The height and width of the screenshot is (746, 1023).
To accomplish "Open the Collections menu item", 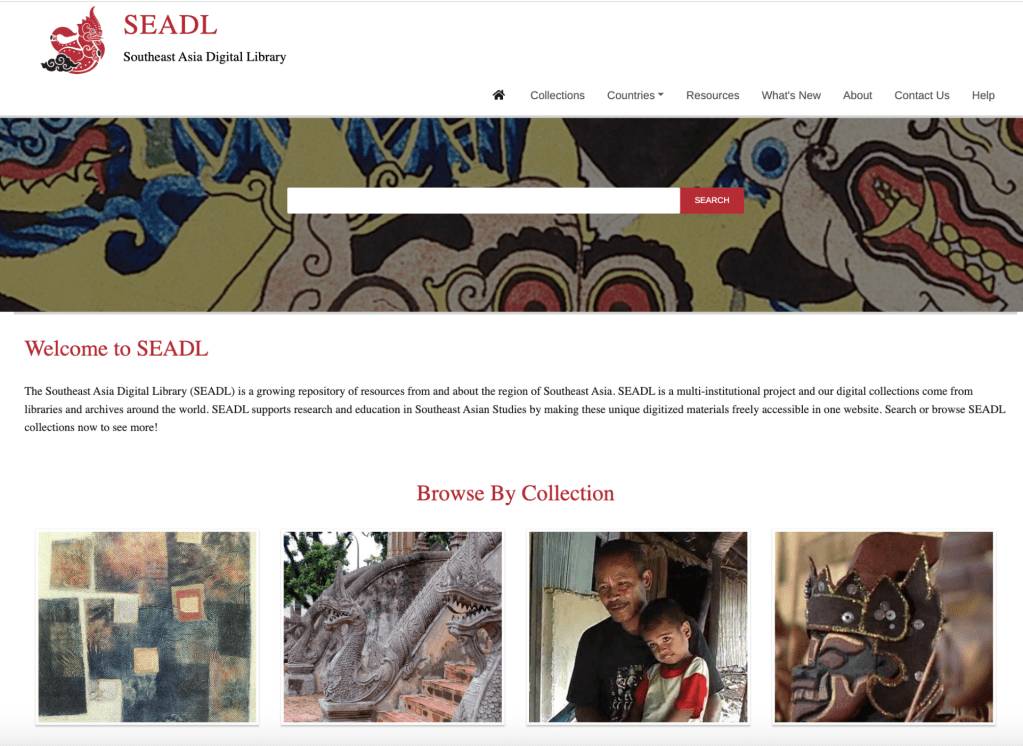I will (x=557, y=95).
